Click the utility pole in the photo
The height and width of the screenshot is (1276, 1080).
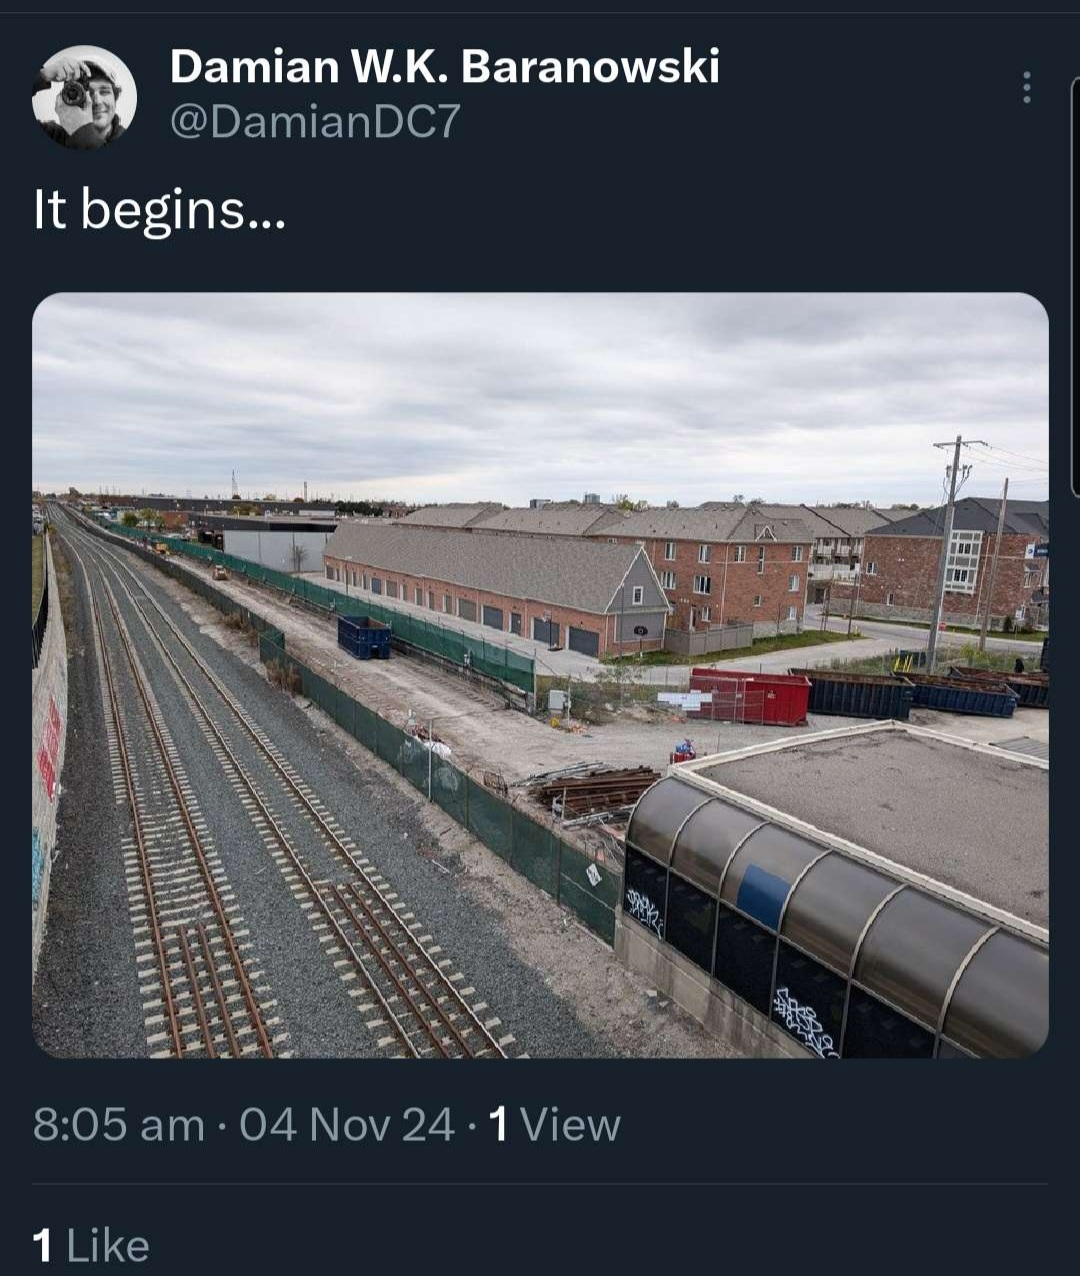coord(944,553)
